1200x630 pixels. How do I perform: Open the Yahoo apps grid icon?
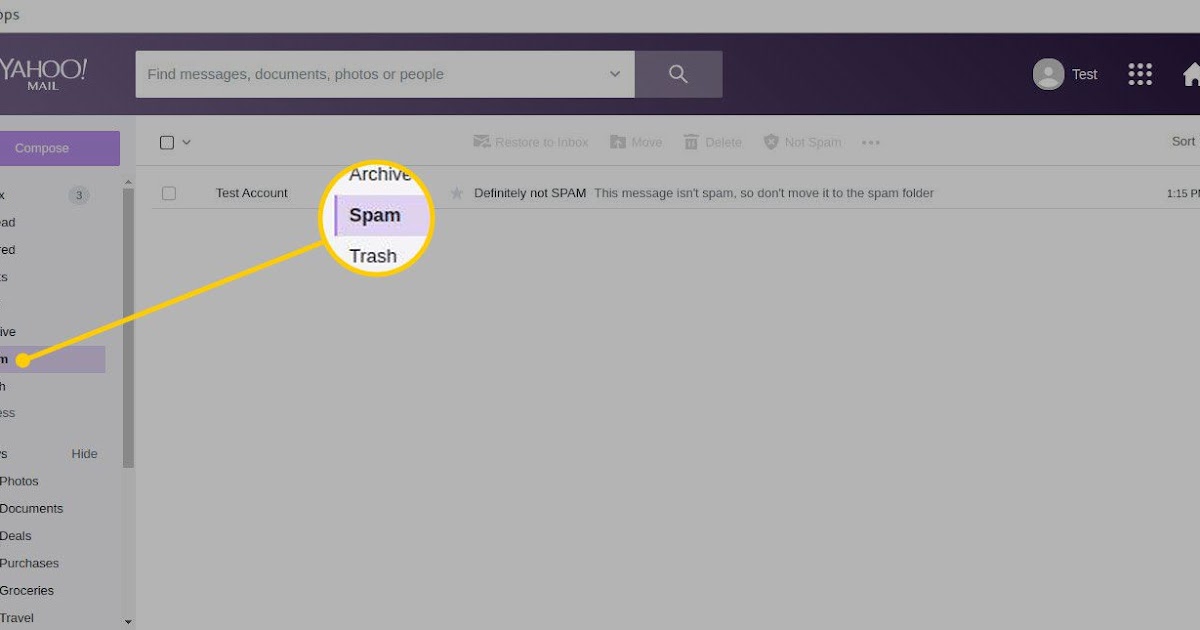click(x=1140, y=74)
